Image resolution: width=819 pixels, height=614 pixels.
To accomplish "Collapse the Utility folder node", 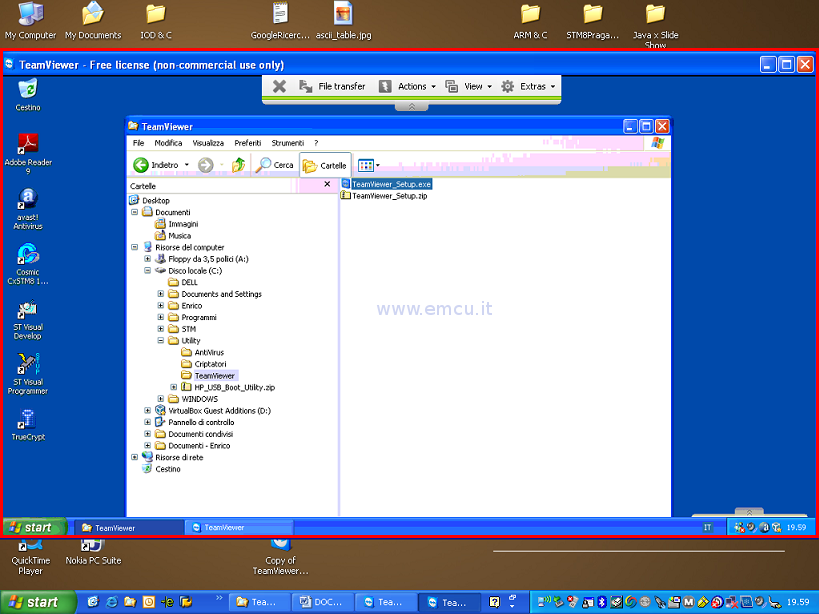I will click(160, 340).
